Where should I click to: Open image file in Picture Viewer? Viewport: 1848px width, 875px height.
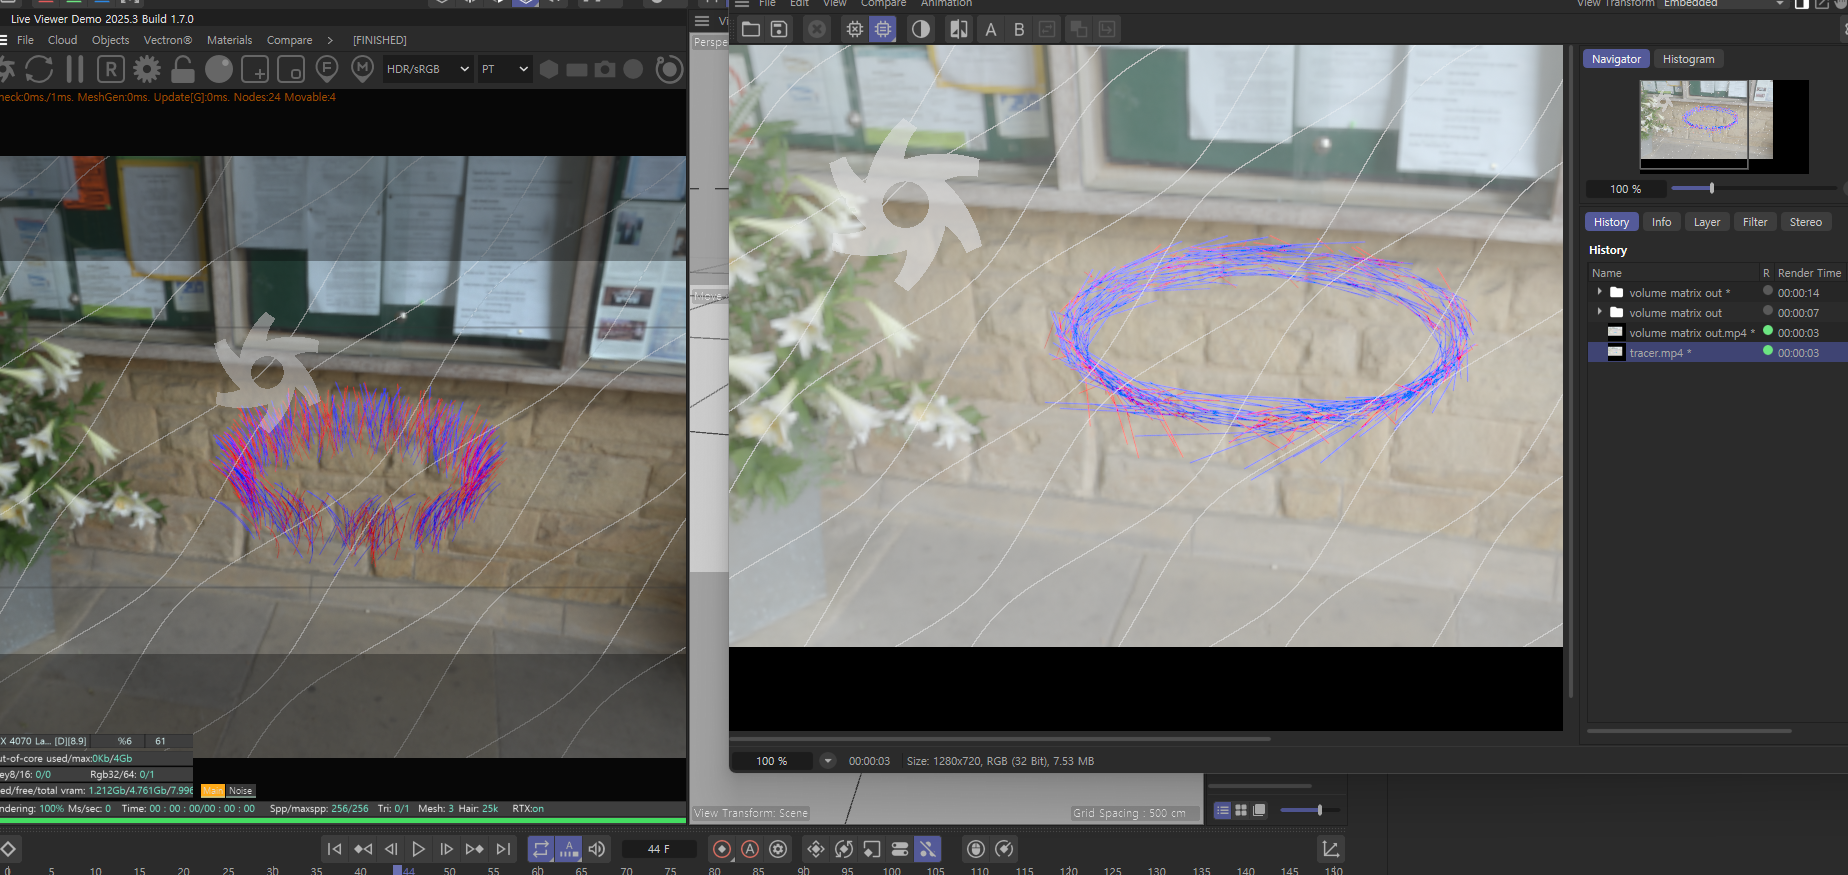coord(751,29)
